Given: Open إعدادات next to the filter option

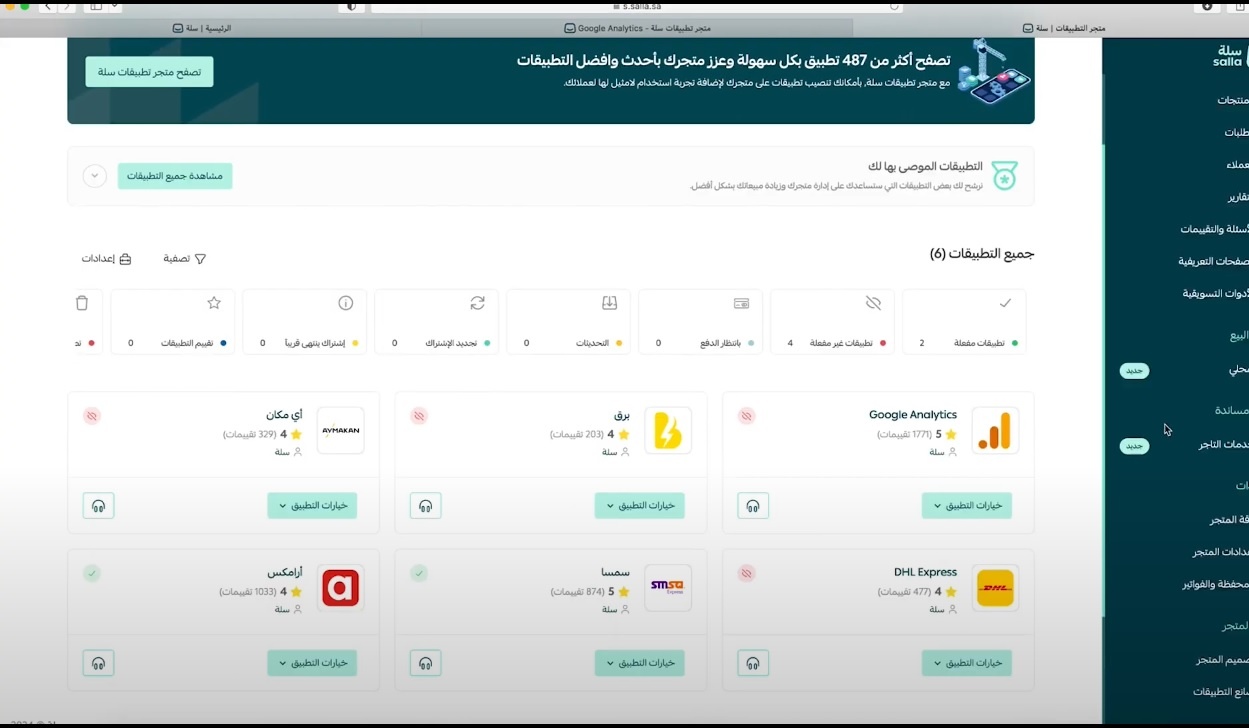Looking at the screenshot, I should [x=105, y=258].
